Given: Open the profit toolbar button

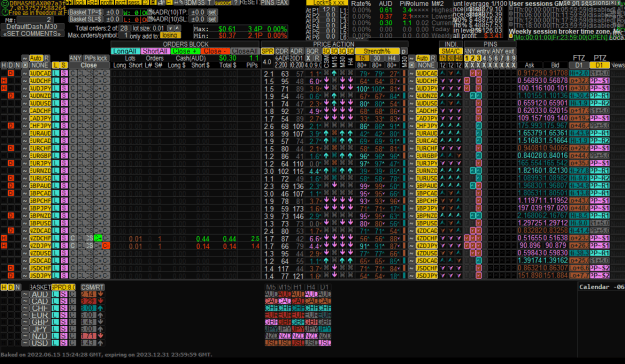Looking at the screenshot, I should click(107, 2).
